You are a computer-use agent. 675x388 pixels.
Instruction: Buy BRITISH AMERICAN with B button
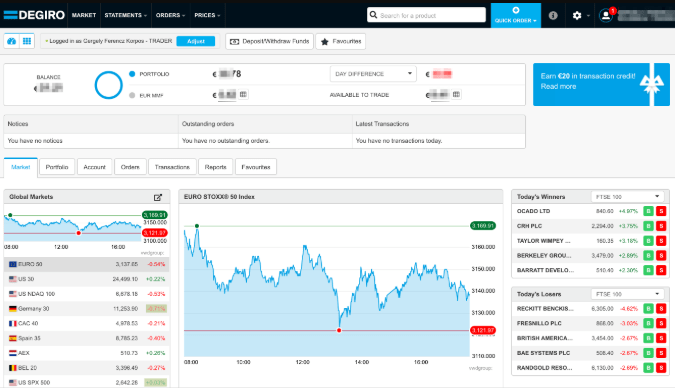(648, 338)
